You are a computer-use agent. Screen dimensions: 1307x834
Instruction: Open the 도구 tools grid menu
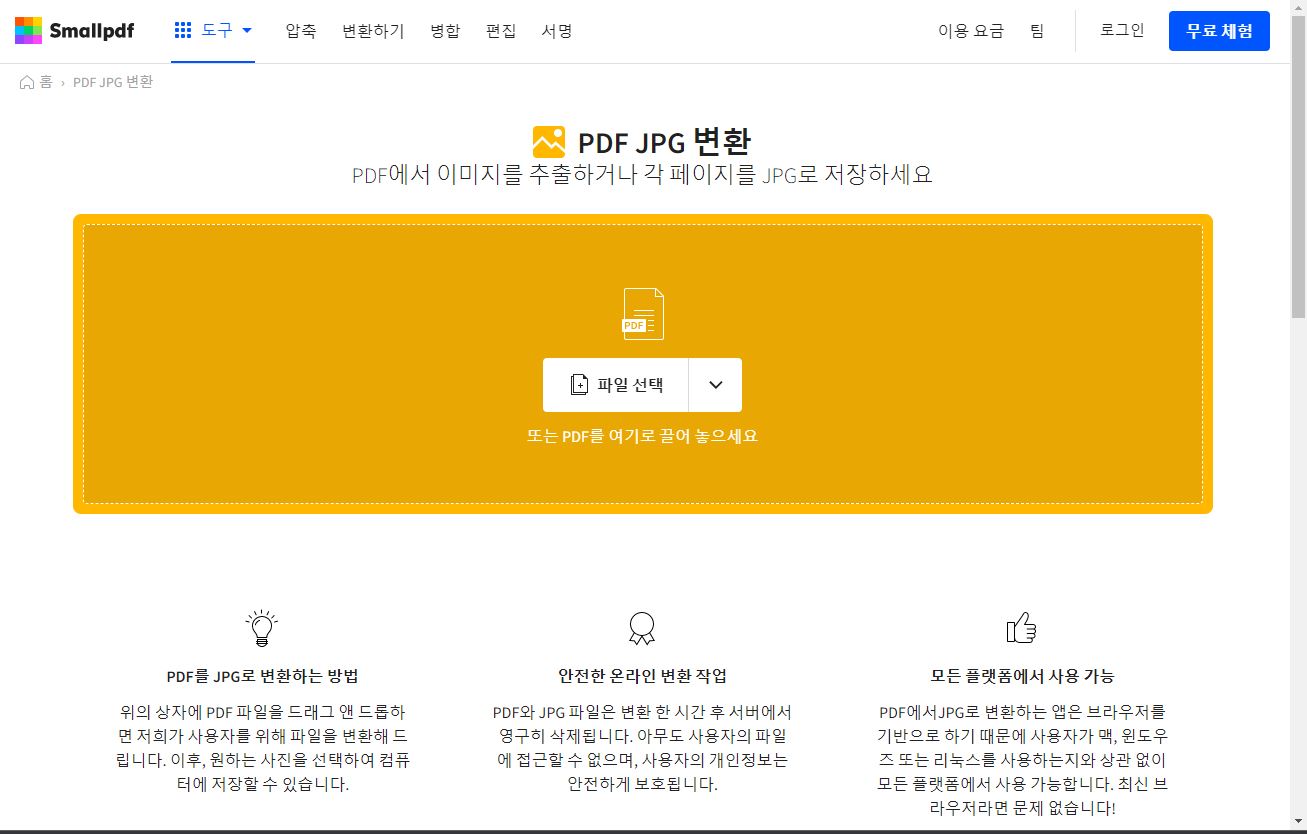point(213,31)
